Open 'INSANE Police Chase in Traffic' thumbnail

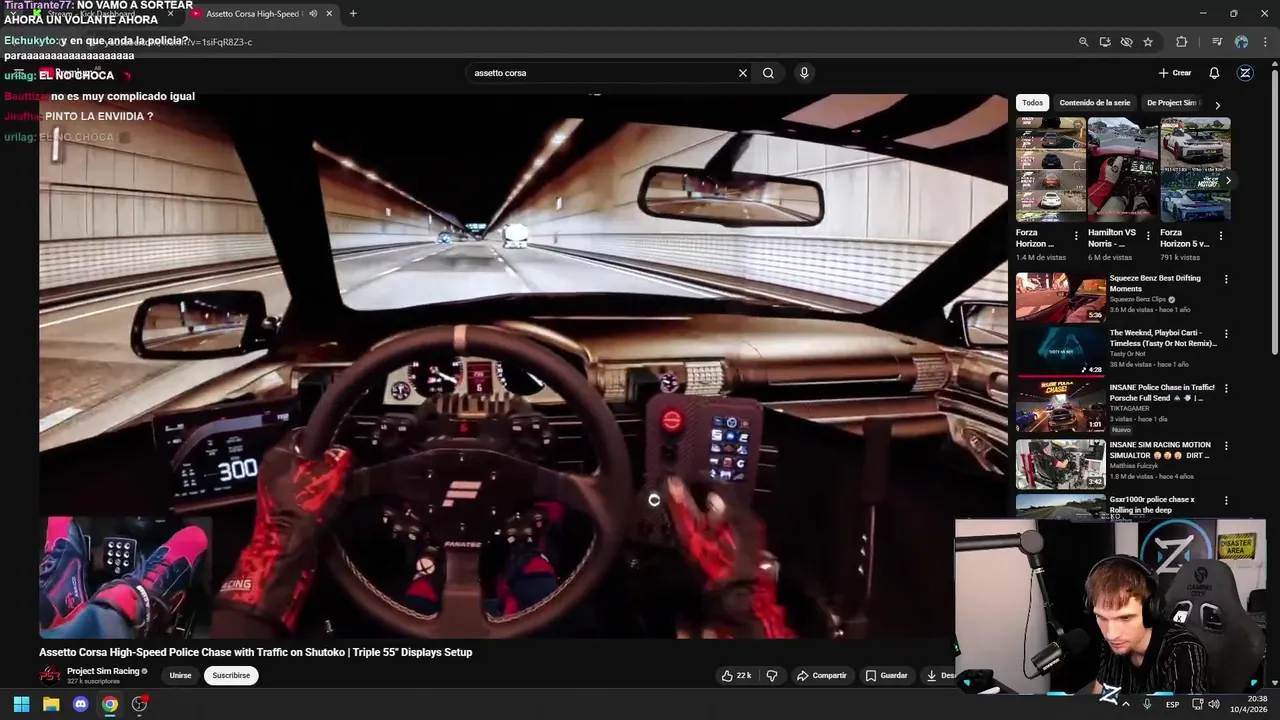point(1060,407)
